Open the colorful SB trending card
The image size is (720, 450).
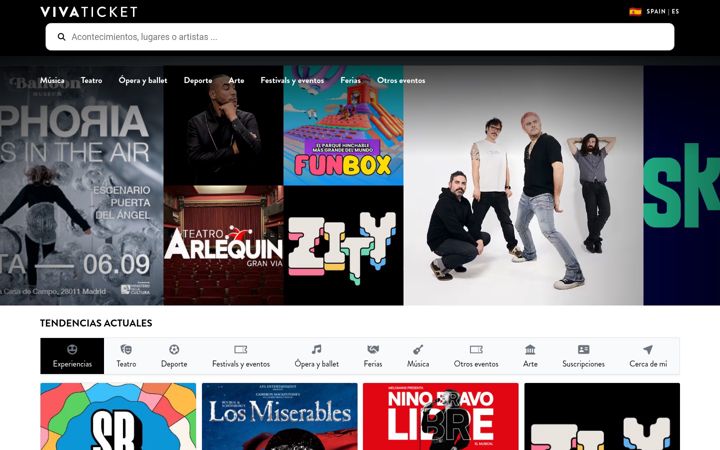click(x=118, y=416)
